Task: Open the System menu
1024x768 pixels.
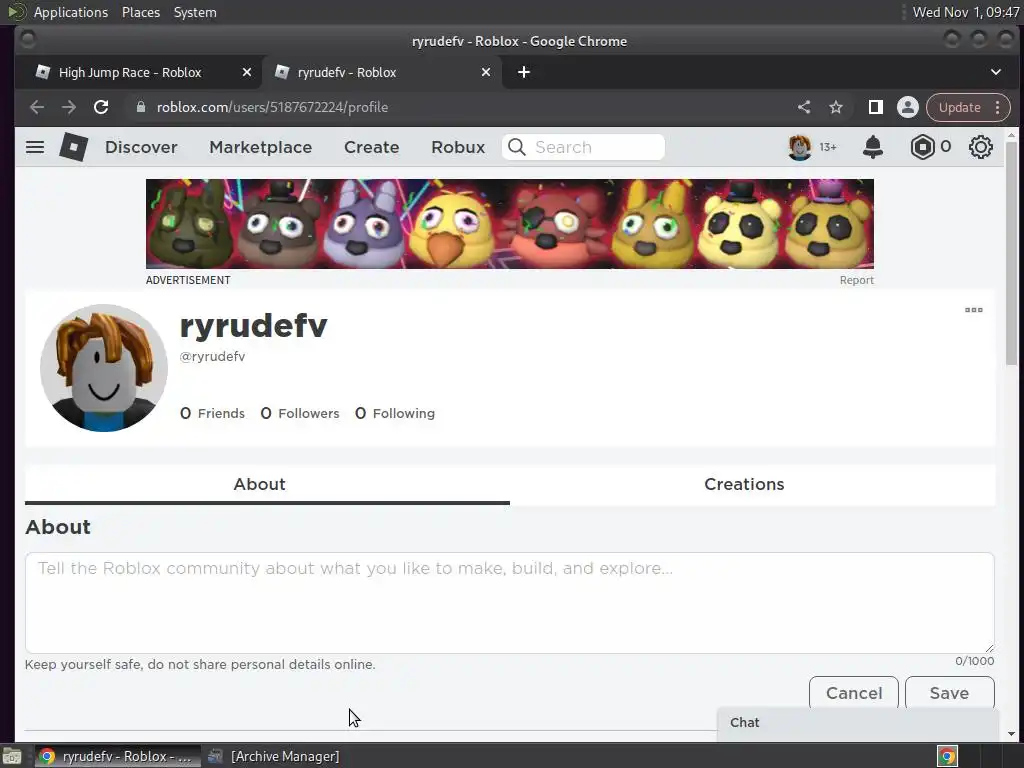Action: point(195,12)
